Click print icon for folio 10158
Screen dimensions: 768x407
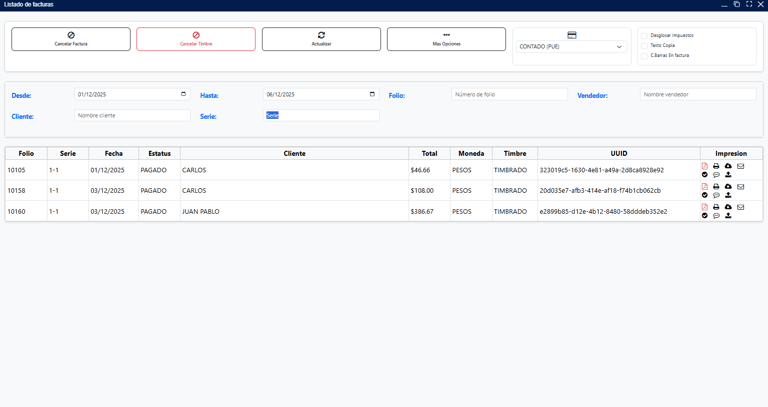tap(716, 187)
